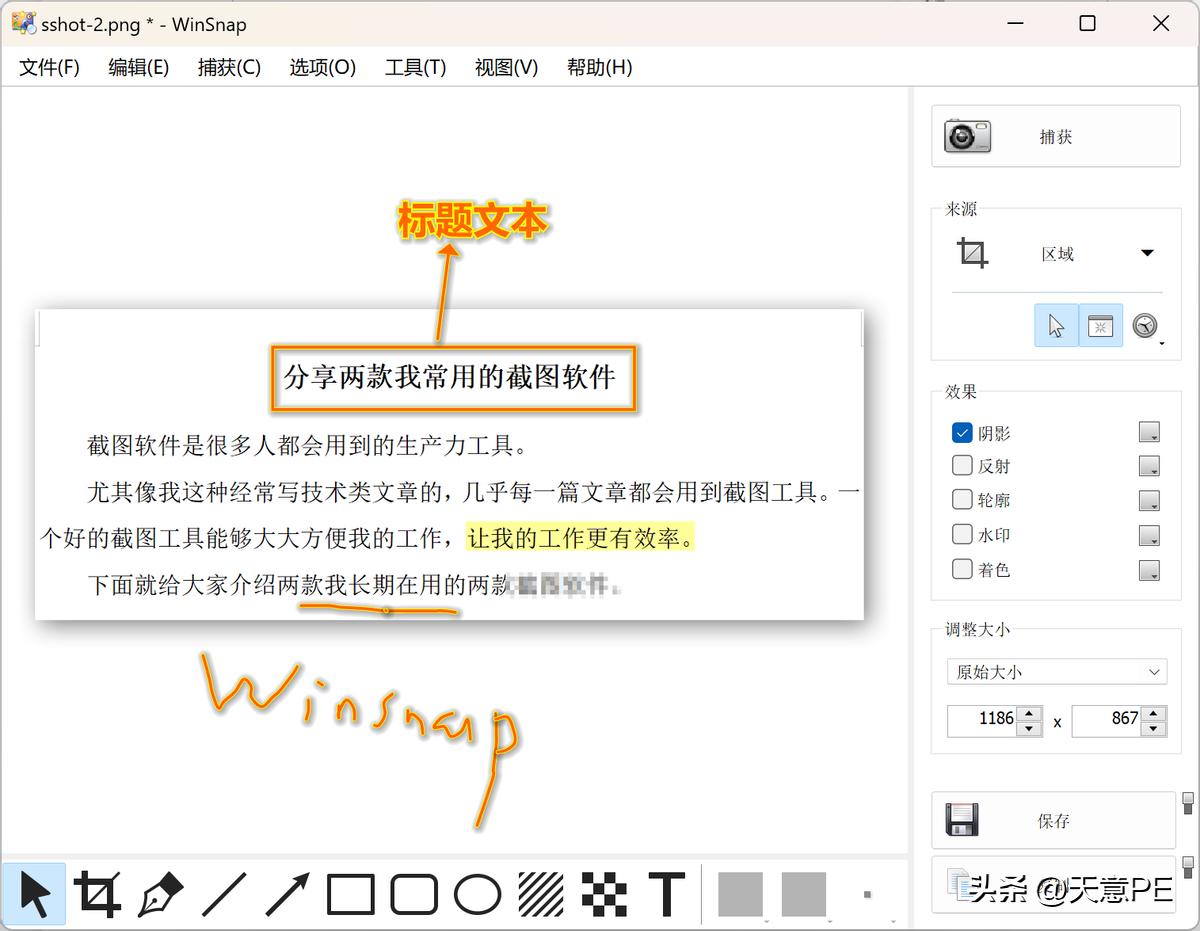Open the 区域 capture source dropdown
This screenshot has height=931, width=1200.
point(1146,253)
